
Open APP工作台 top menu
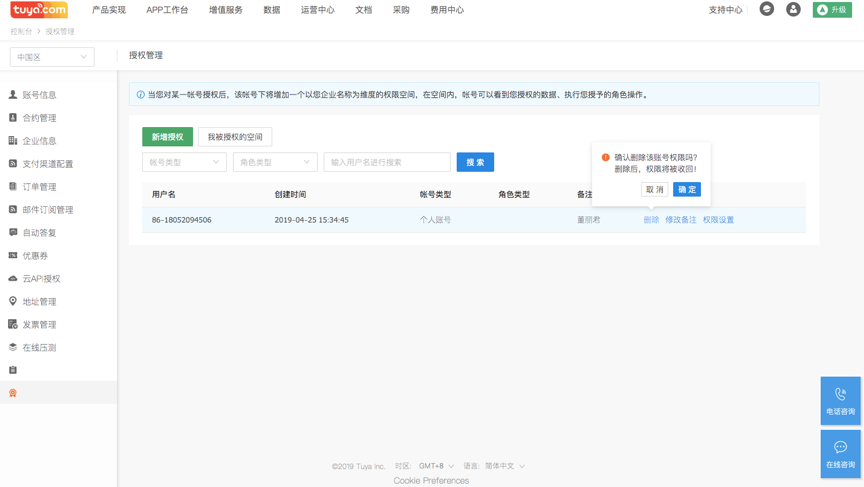point(167,10)
